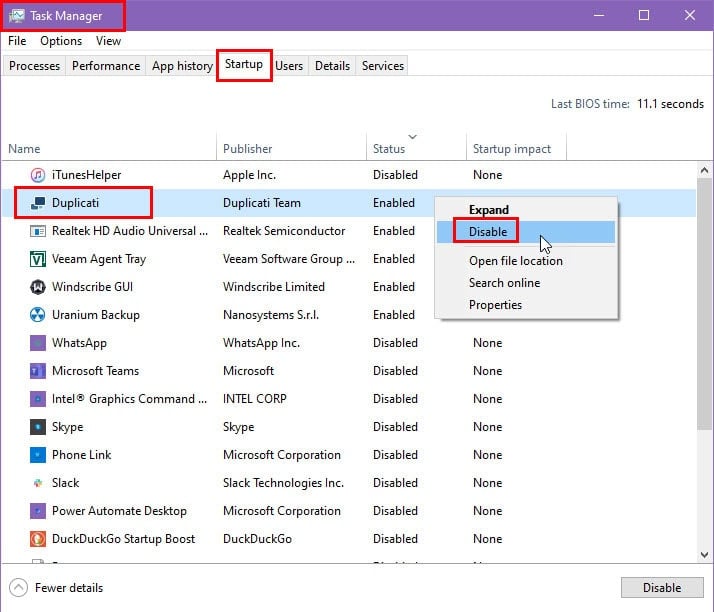Viewport: 714px width, 612px height.
Task: Click the Uranium Backup icon
Action: pyautogui.click(x=37, y=315)
